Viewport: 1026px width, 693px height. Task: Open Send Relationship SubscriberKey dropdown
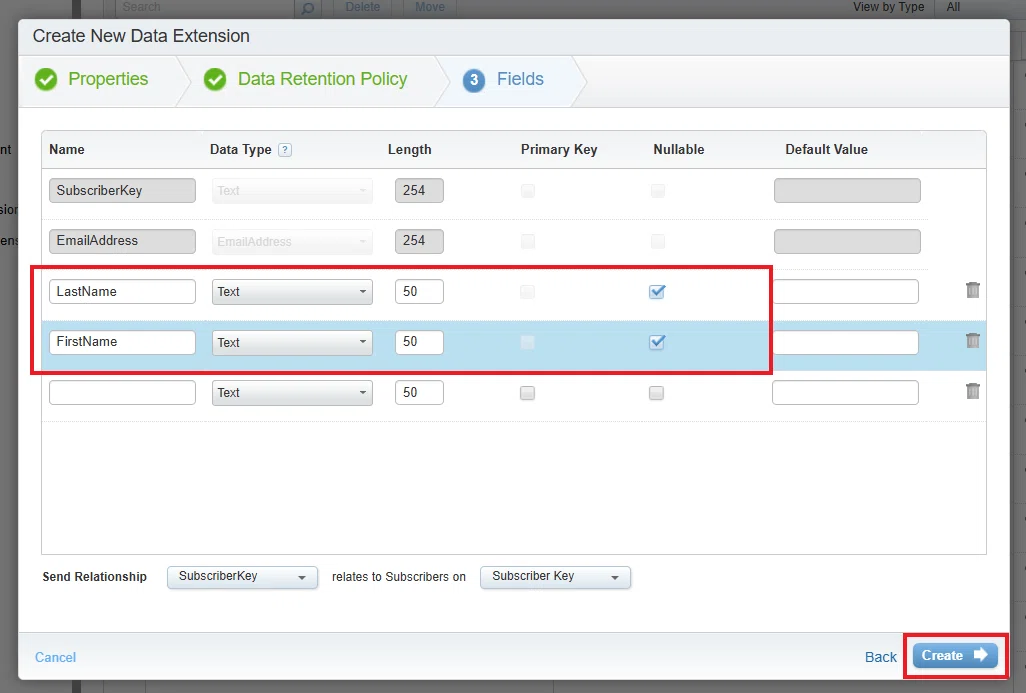coord(242,577)
